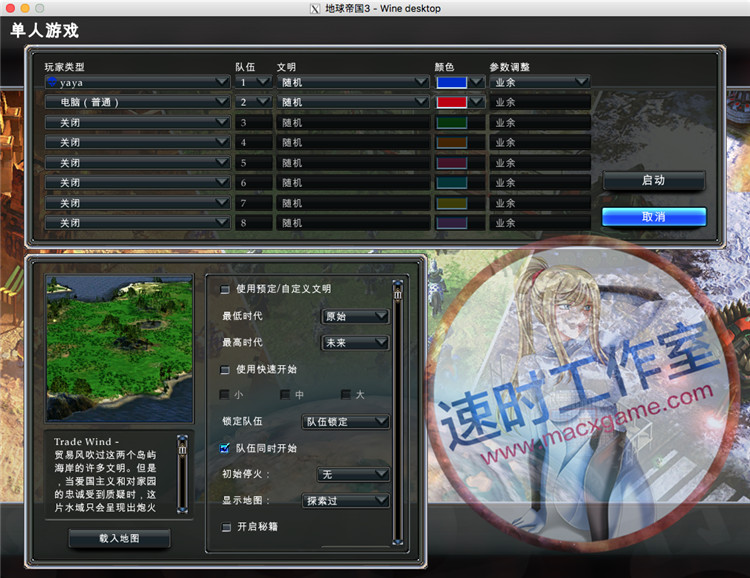
Task: Click the red color swatch for 电脑
Action: (x=452, y=102)
